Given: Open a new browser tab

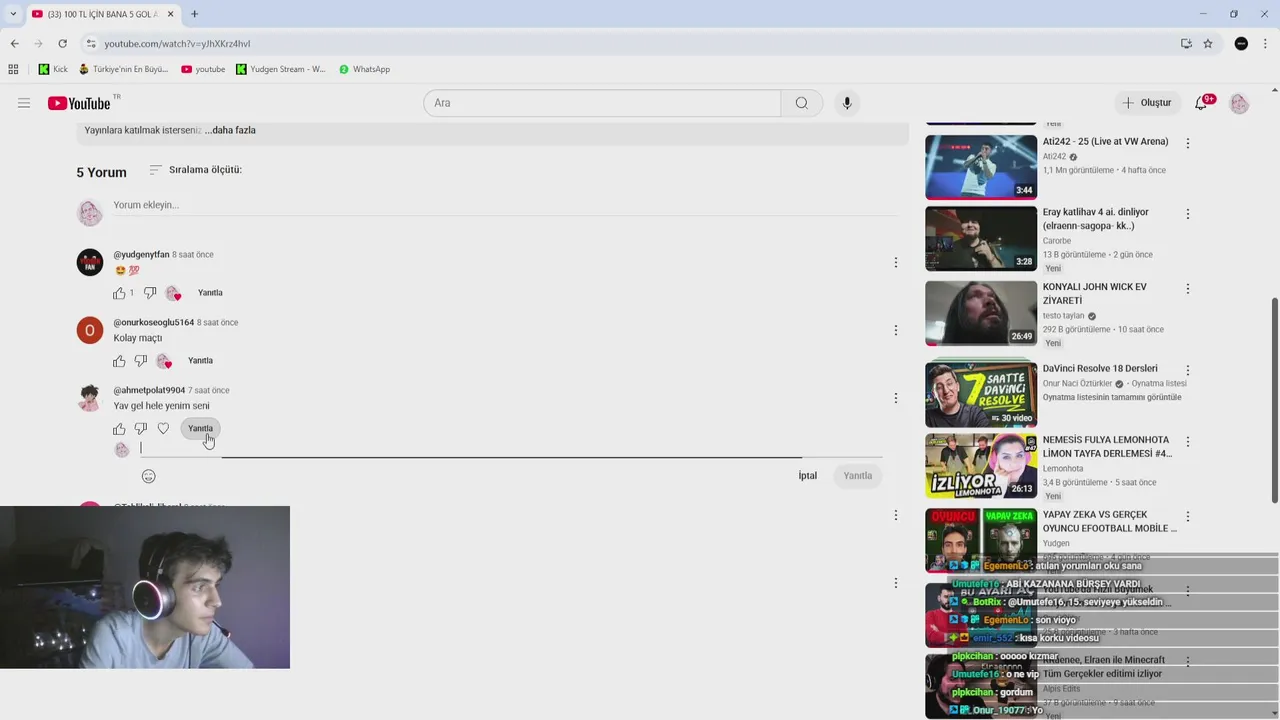Looking at the screenshot, I should click(194, 14).
